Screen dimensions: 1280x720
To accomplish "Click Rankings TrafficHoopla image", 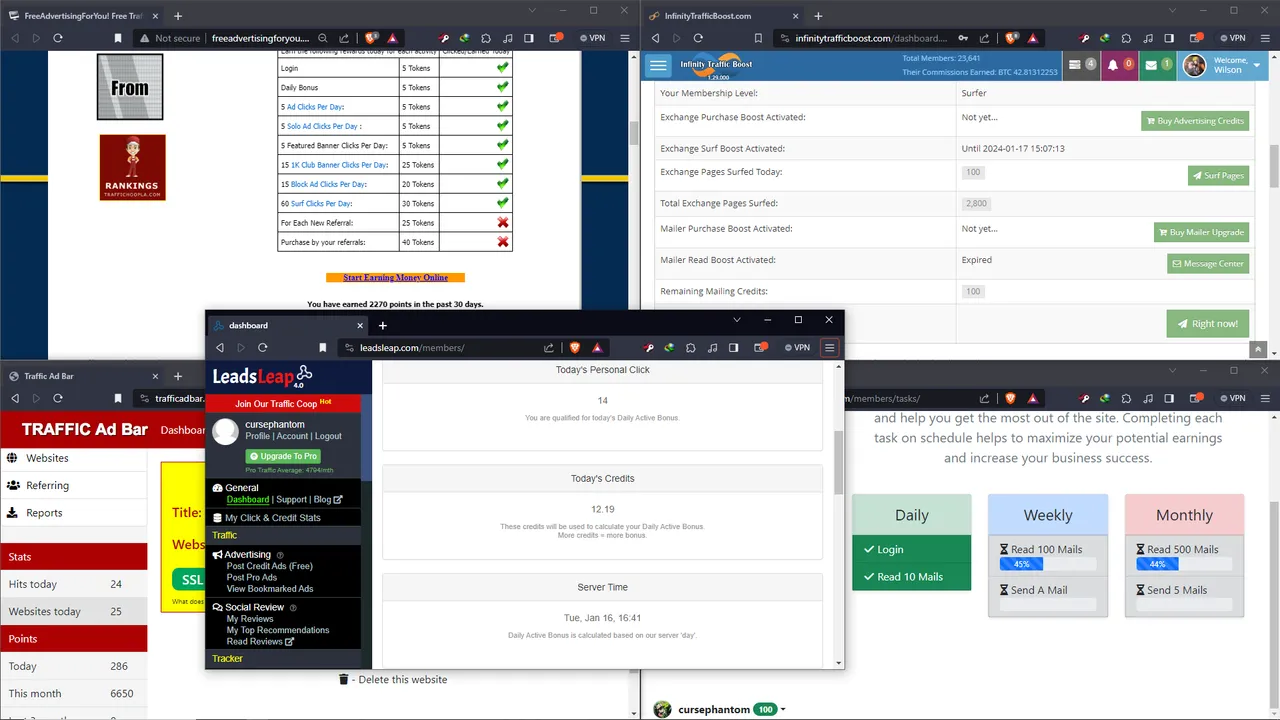I will click(132, 167).
